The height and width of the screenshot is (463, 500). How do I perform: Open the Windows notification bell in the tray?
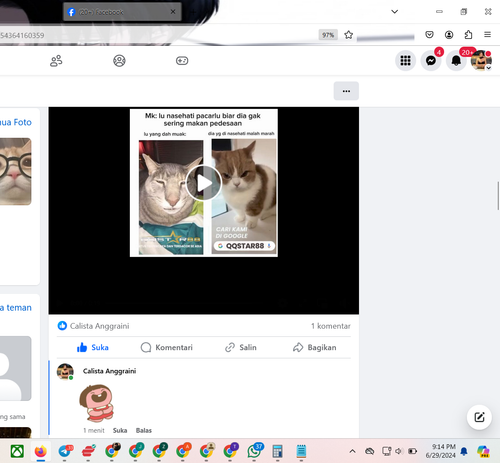[464, 451]
